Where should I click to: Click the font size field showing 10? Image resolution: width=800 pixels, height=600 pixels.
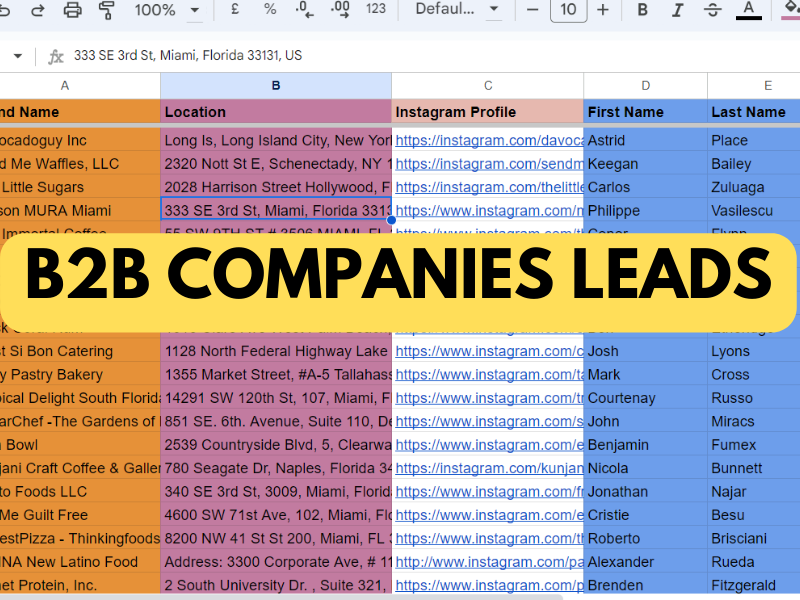point(568,10)
